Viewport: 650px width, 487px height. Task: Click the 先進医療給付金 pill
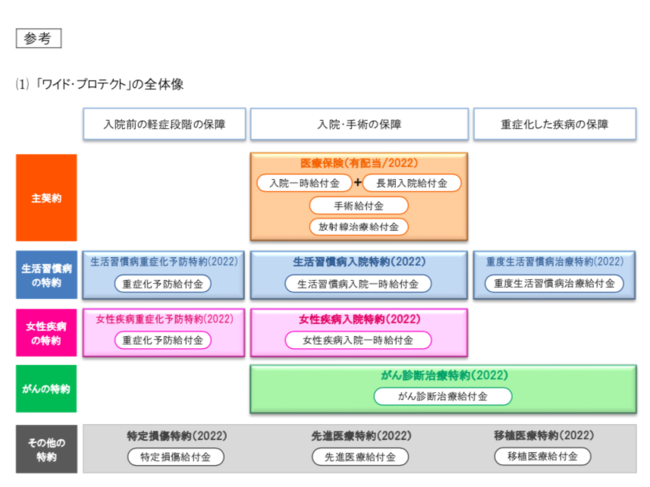coord(360,457)
